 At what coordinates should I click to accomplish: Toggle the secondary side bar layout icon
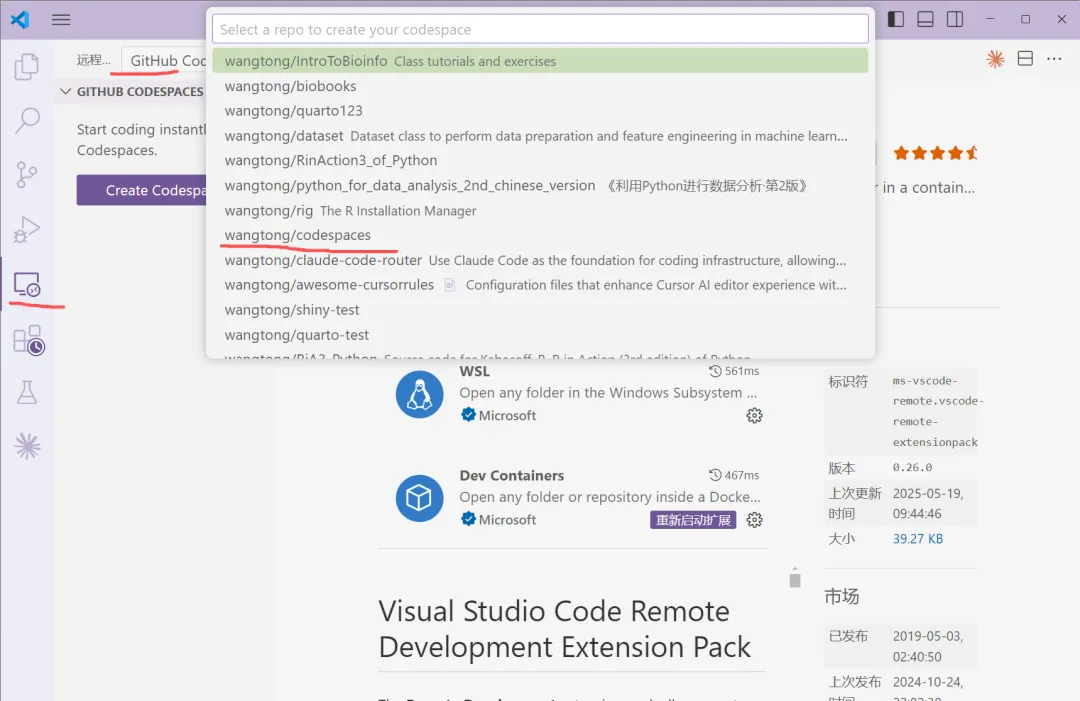pyautogui.click(x=955, y=19)
